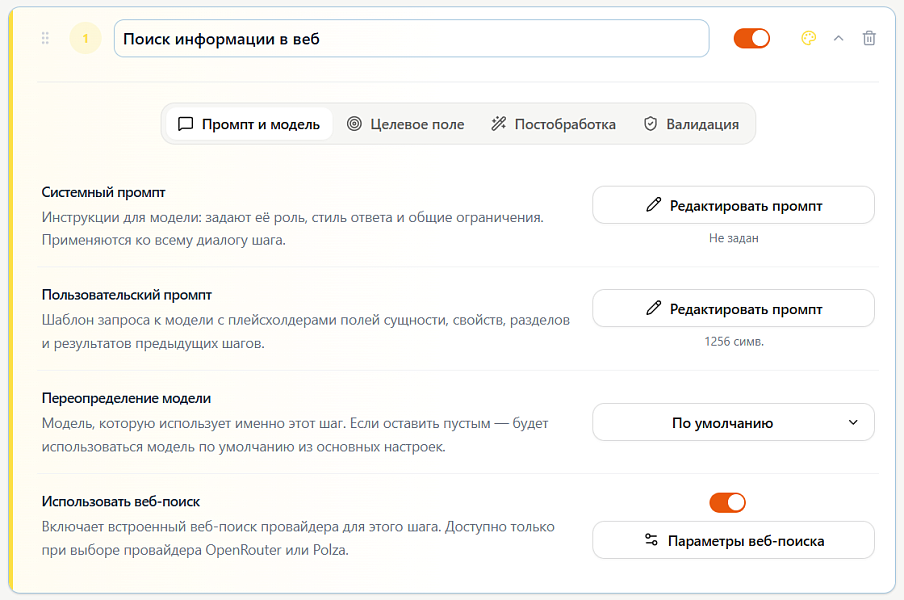Select the Валидация tab
This screenshot has width=904, height=600.
click(x=691, y=124)
